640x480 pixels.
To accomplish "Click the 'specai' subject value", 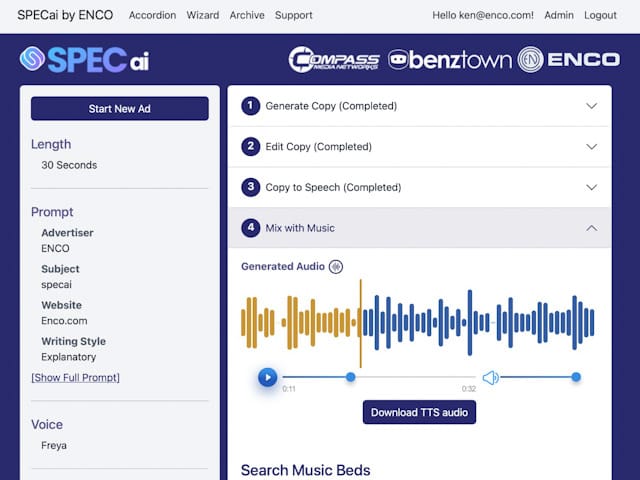I will [x=56, y=284].
